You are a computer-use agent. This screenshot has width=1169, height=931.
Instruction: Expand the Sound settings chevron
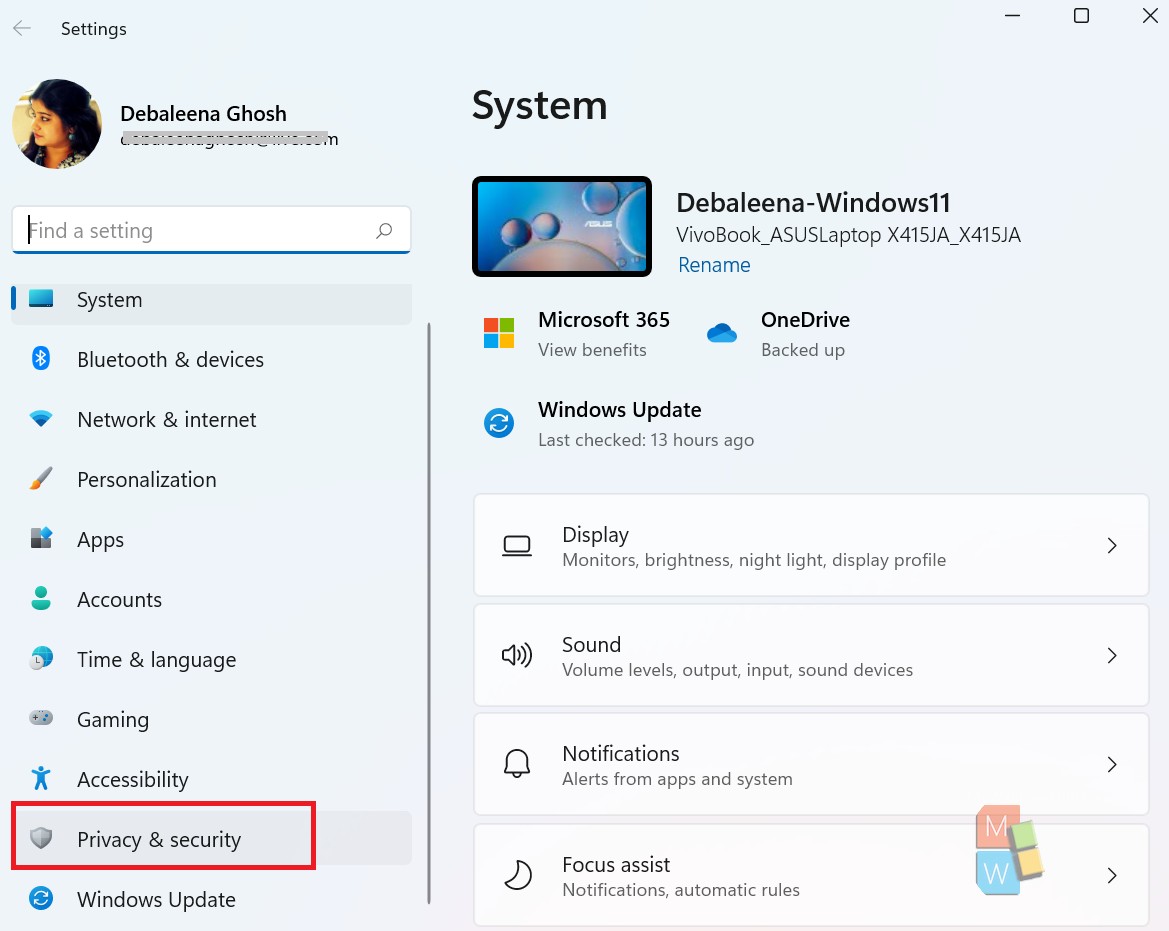pos(1112,655)
